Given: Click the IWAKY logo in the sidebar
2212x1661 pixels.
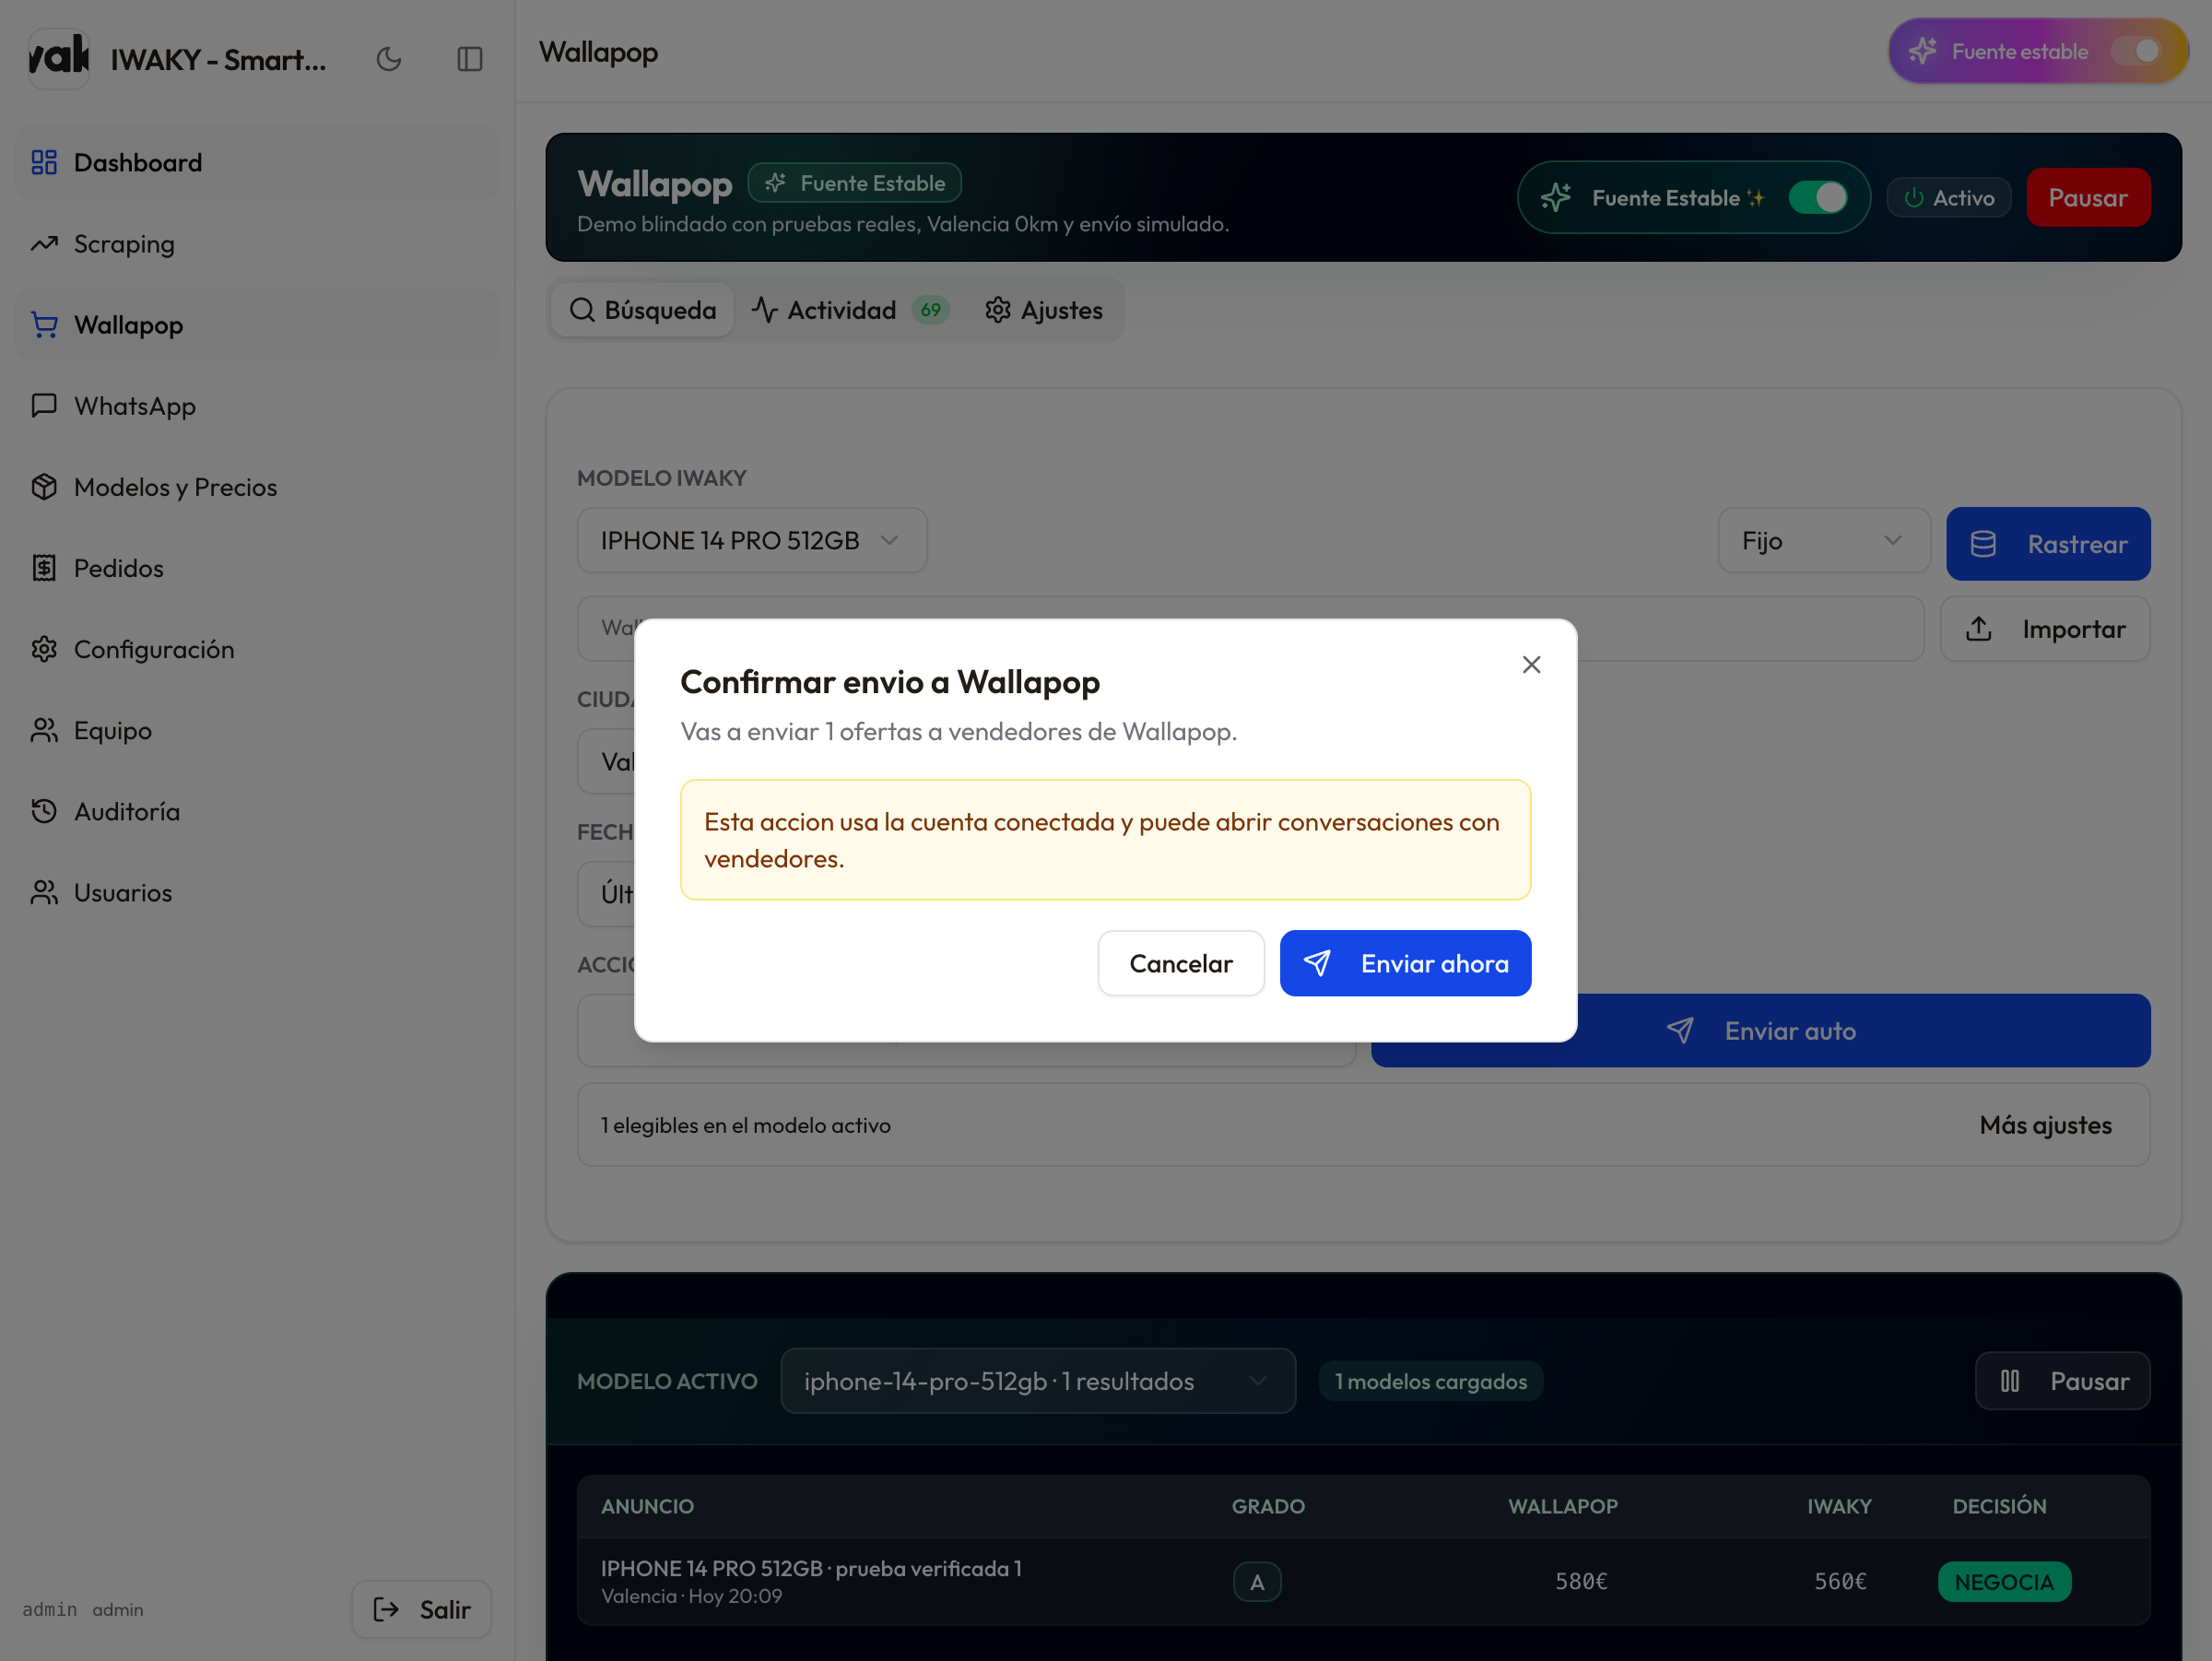Looking at the screenshot, I should click(59, 58).
